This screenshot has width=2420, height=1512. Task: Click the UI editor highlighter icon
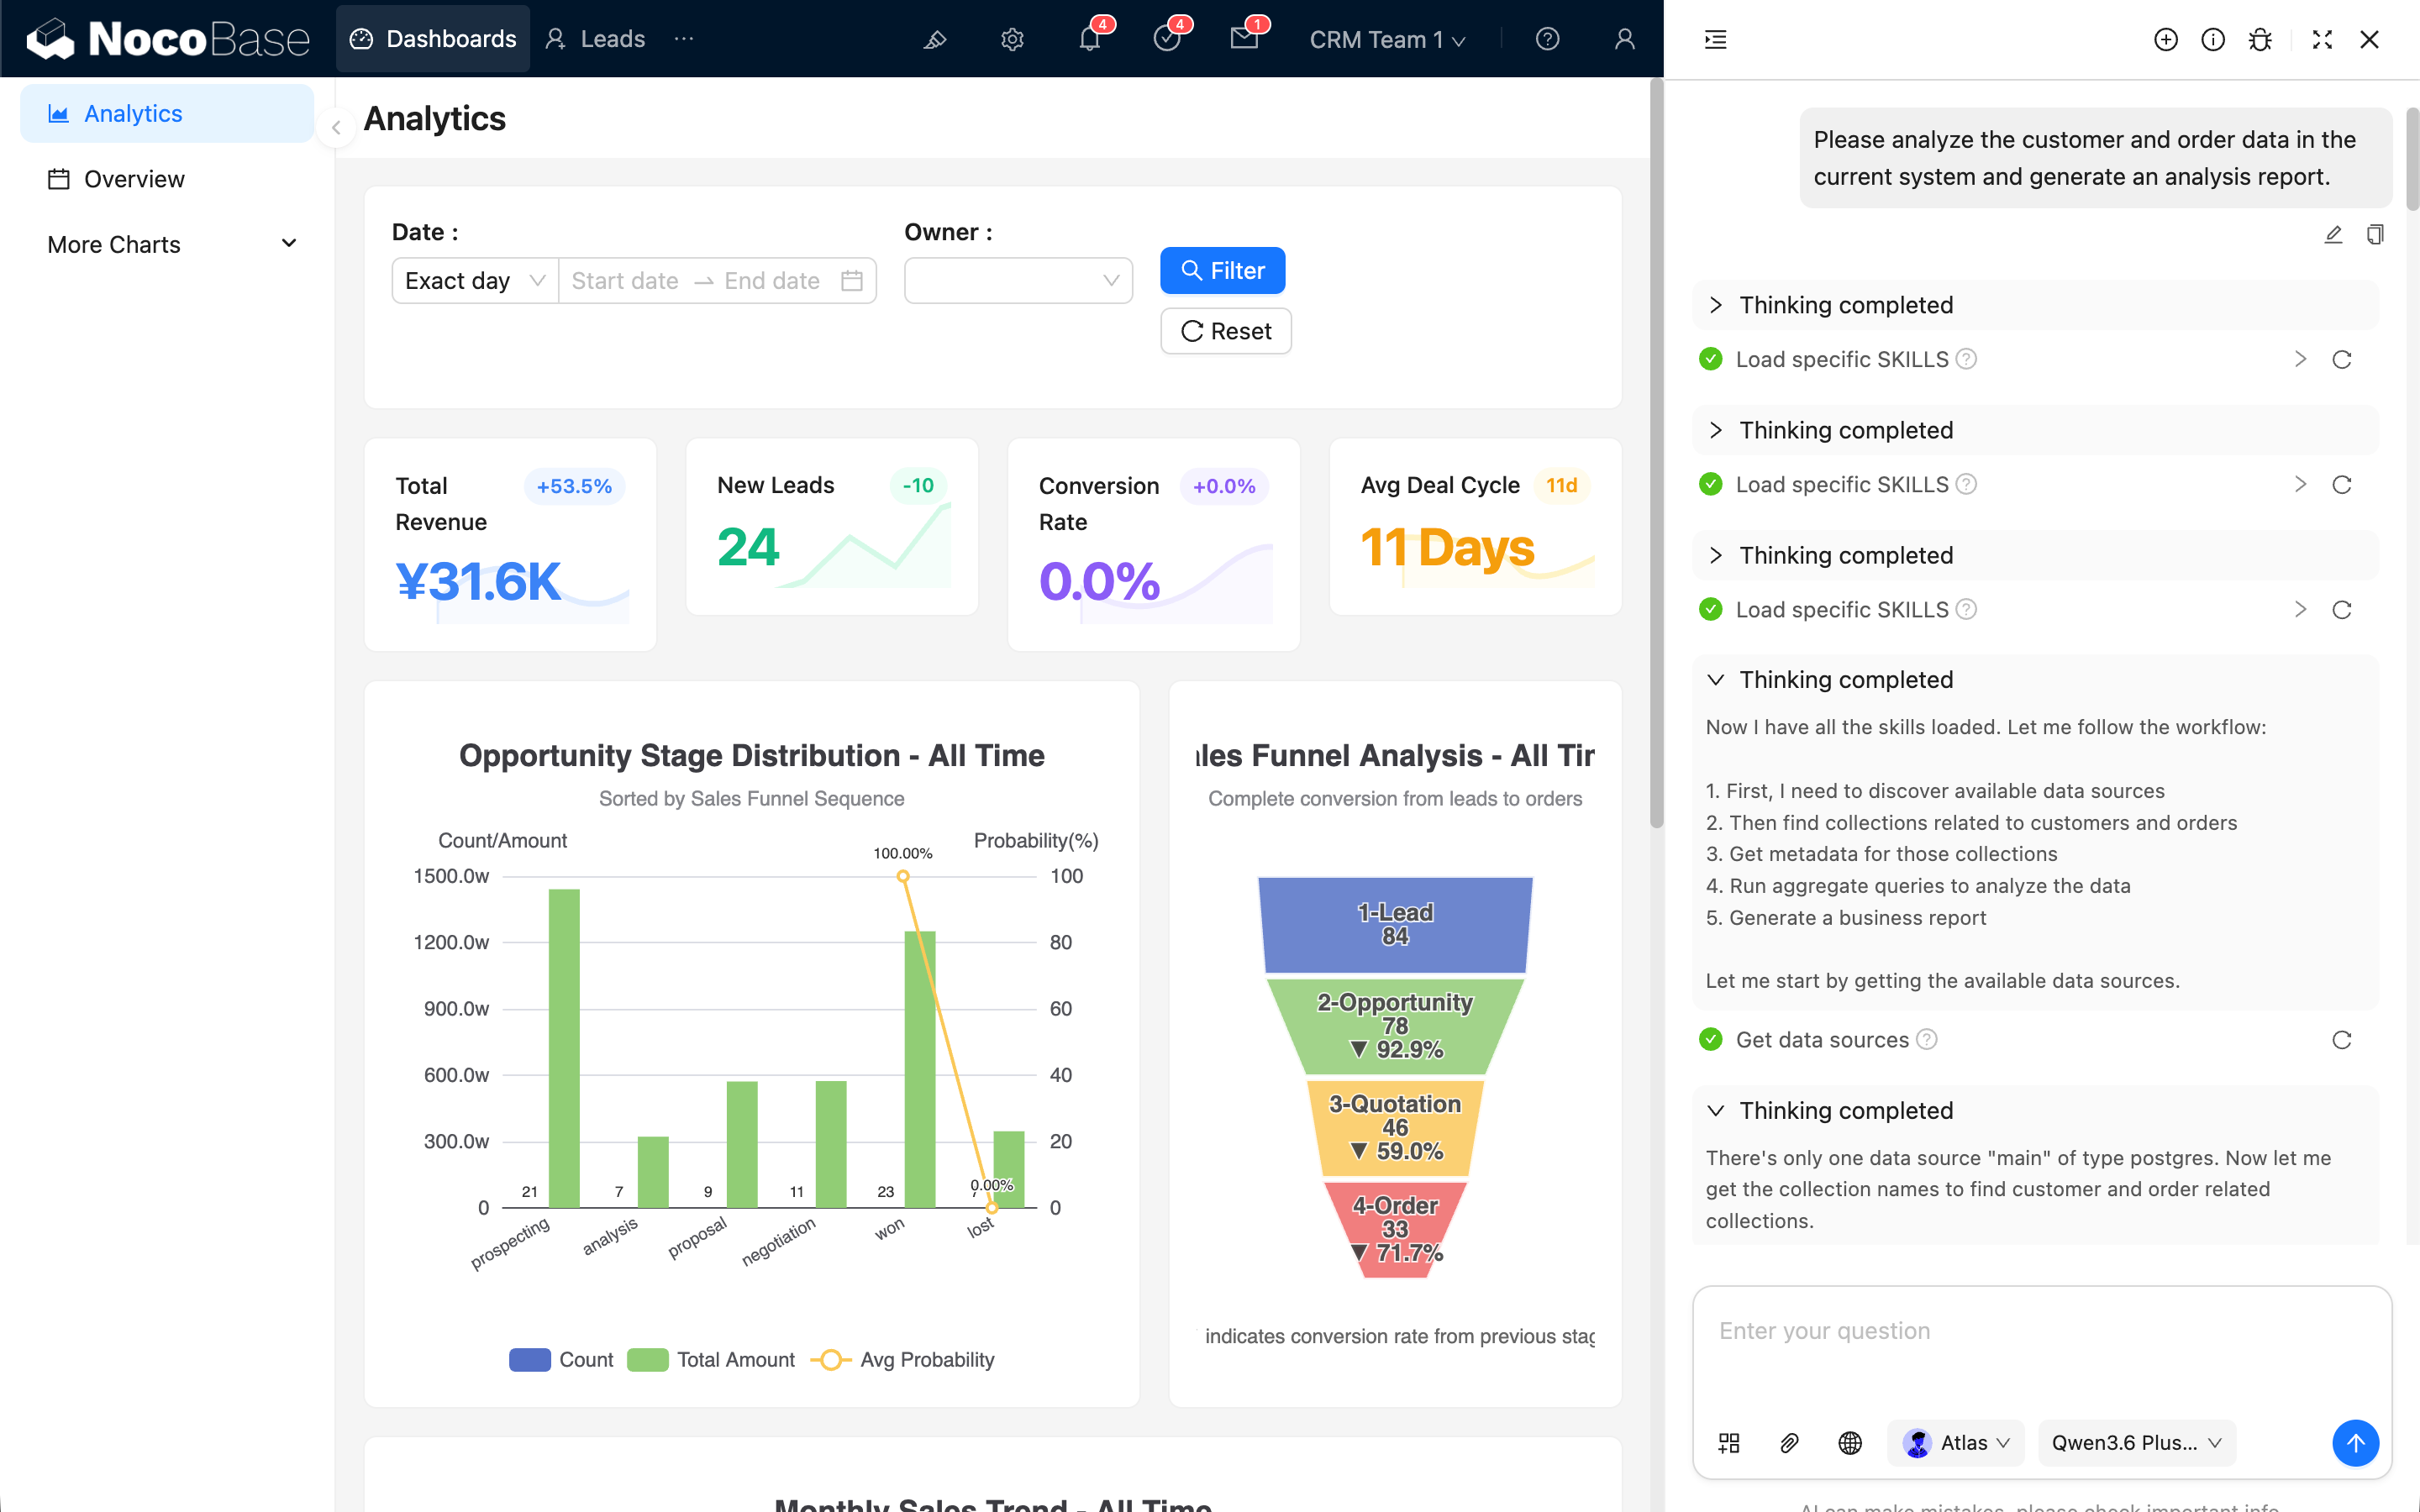point(935,39)
